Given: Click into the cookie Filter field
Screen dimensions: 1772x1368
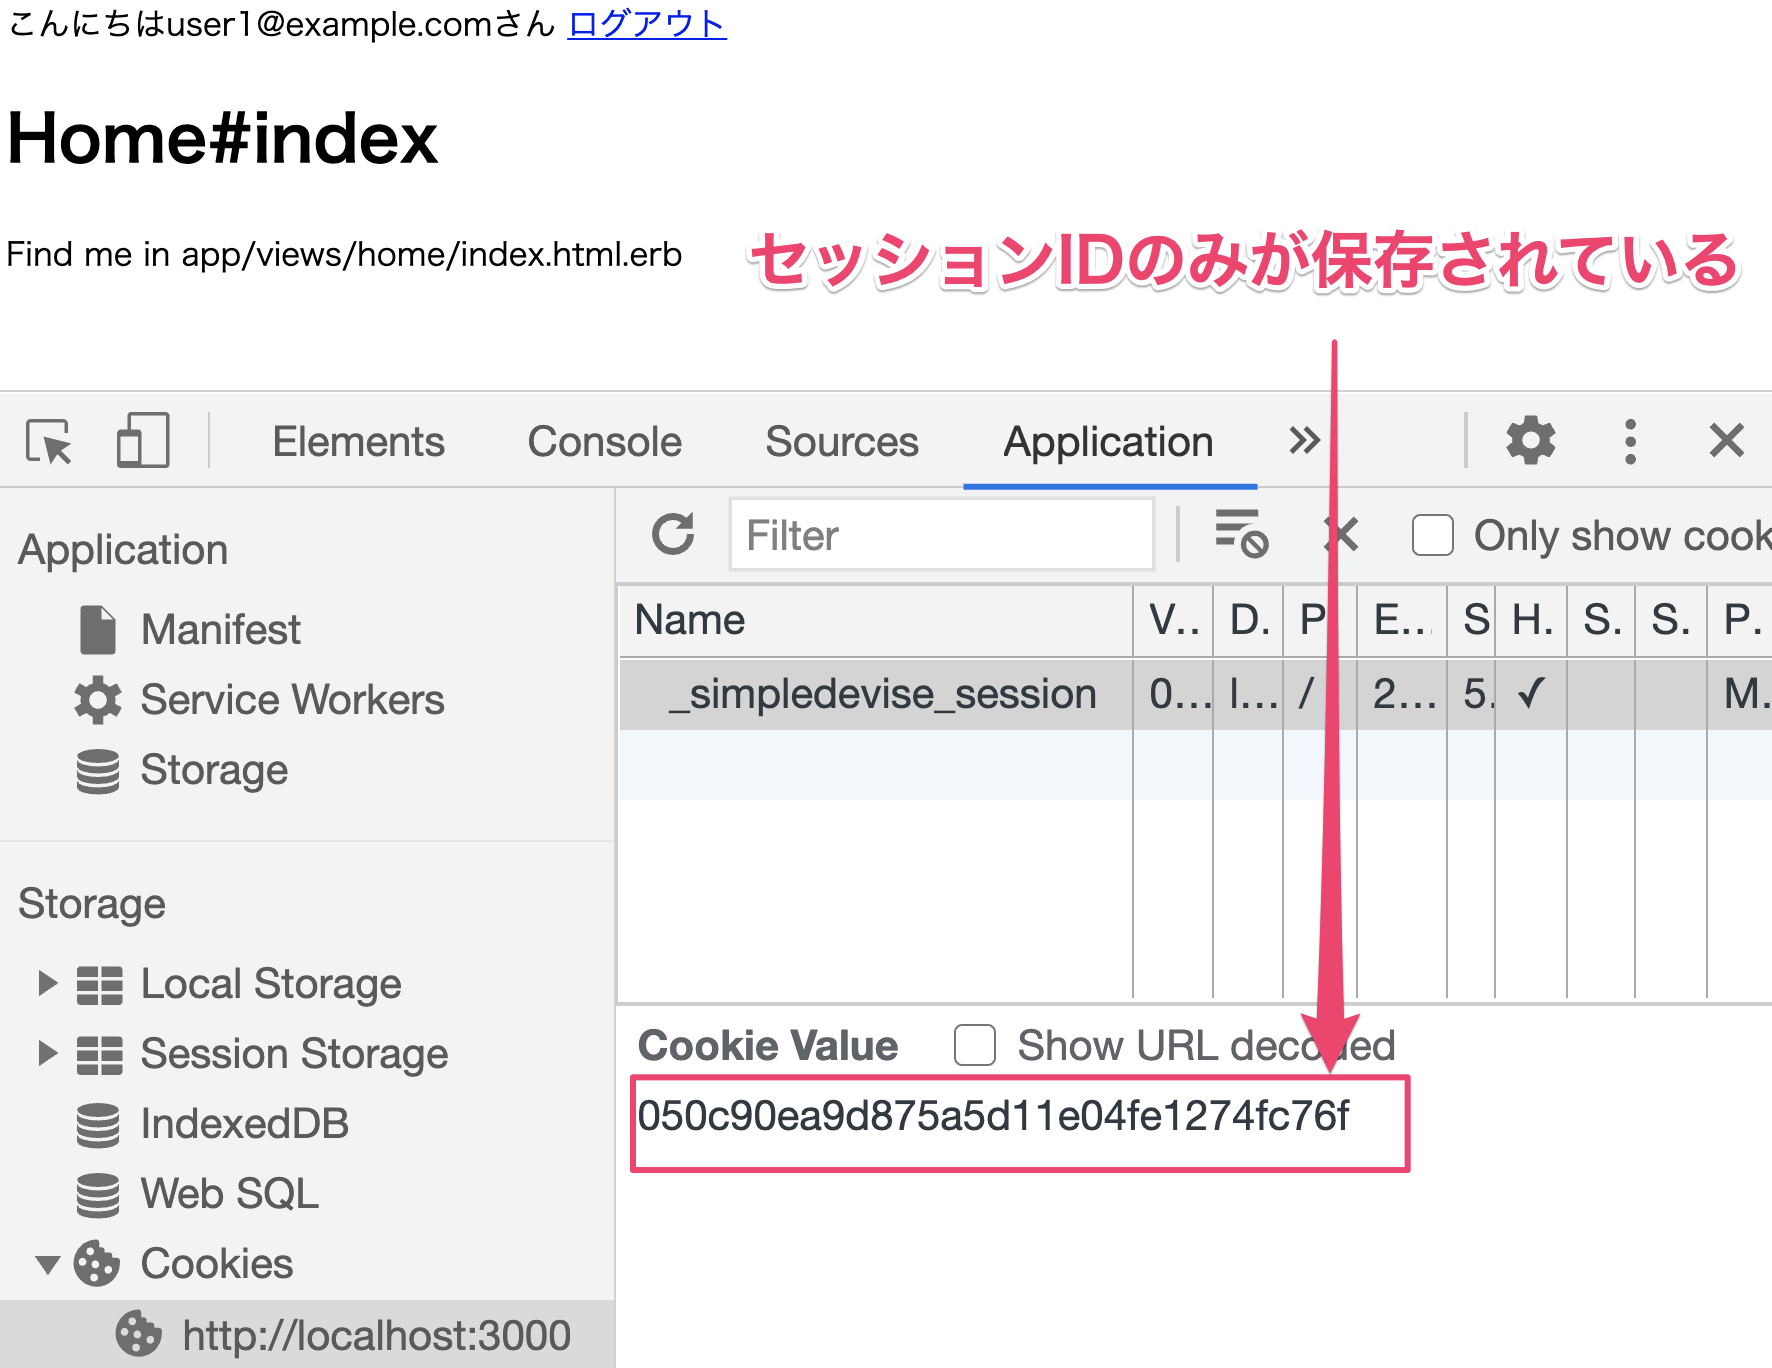Looking at the screenshot, I should coord(940,535).
